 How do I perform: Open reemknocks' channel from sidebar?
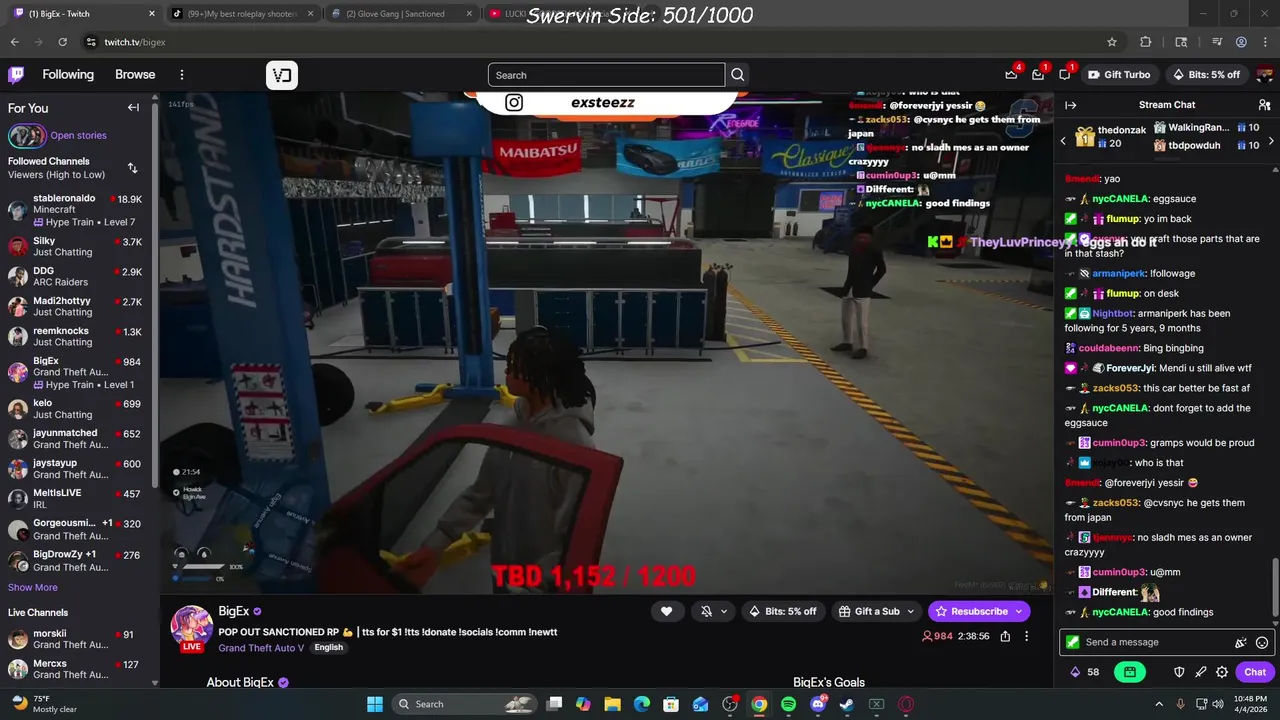(76, 337)
